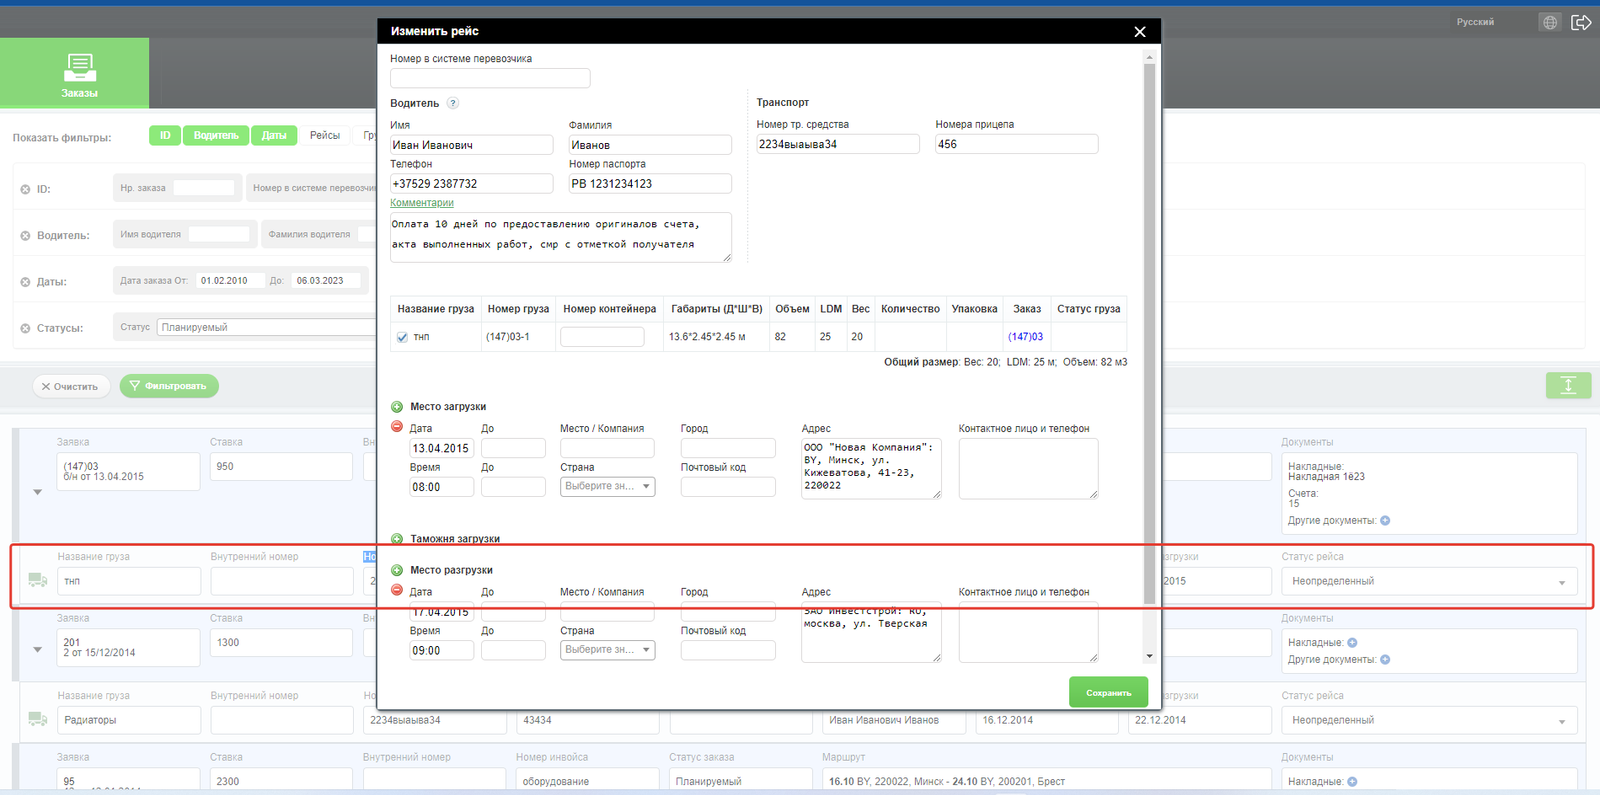This screenshot has height=795, width=1600.
Task: Click unloading time field 09:00
Action: tap(441, 650)
